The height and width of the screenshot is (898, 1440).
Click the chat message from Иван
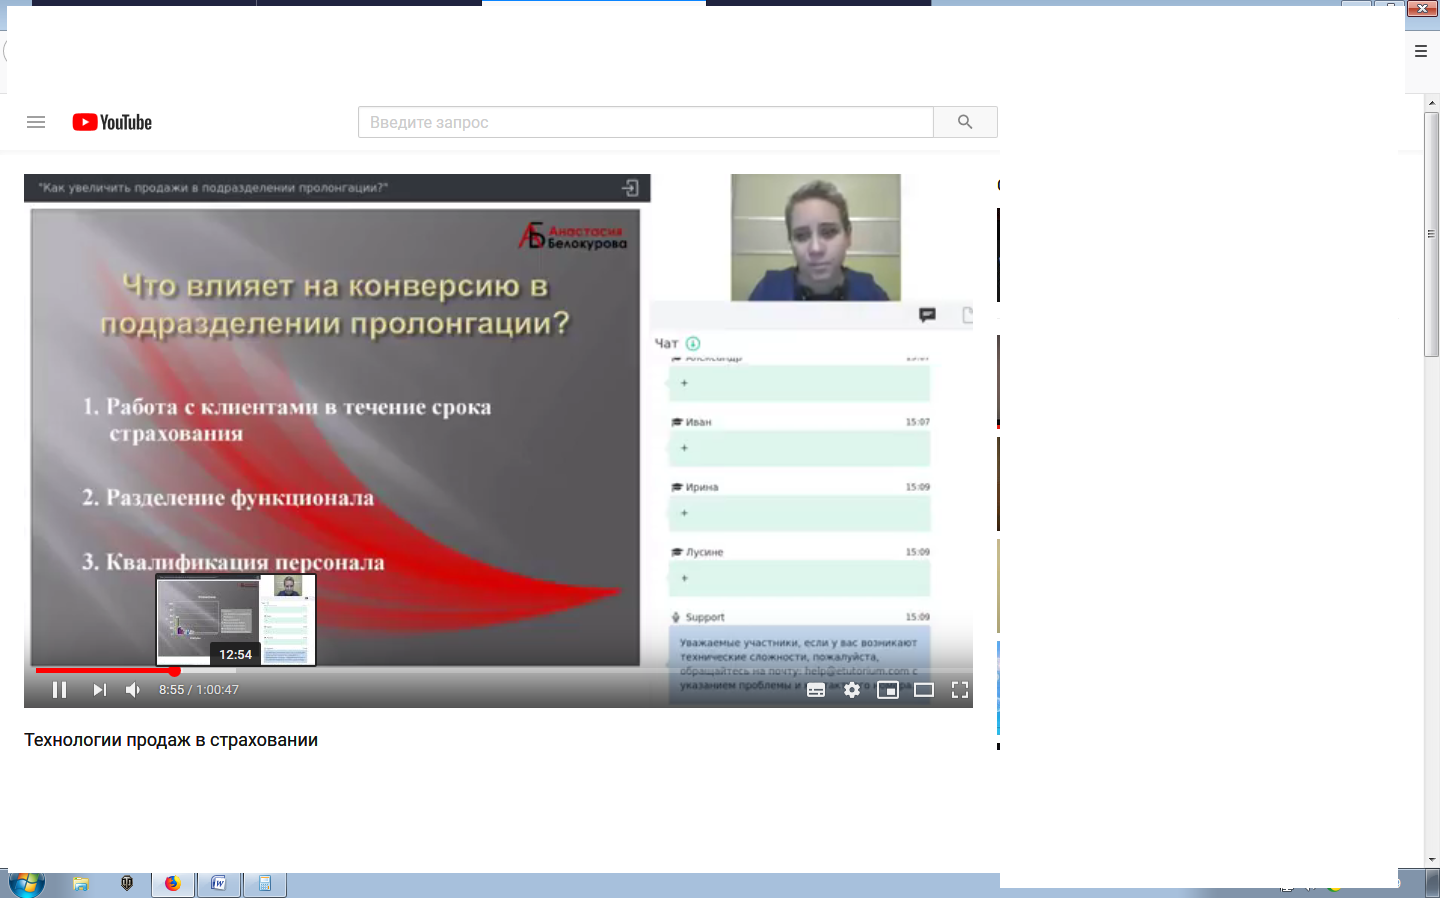click(x=800, y=448)
